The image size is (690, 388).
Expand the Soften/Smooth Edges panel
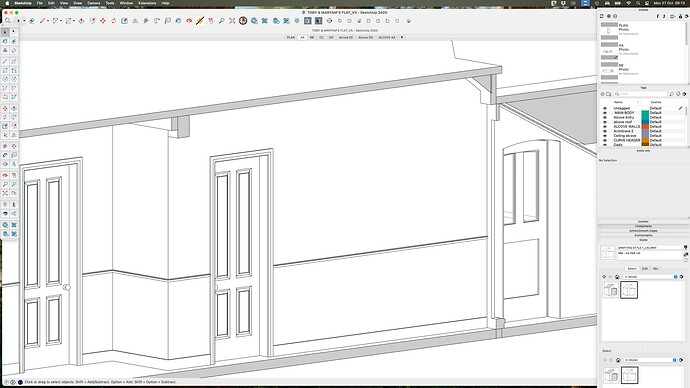pyautogui.click(x=643, y=231)
